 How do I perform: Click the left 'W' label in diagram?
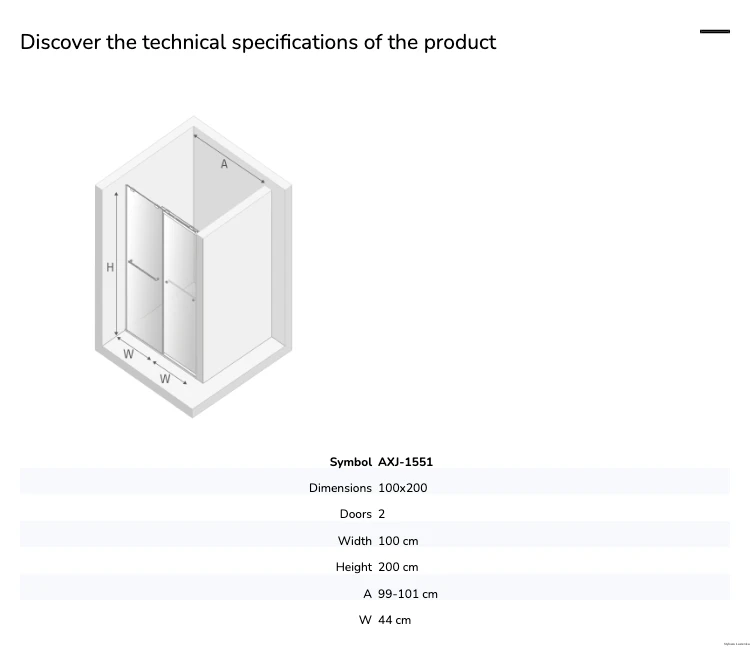[128, 354]
